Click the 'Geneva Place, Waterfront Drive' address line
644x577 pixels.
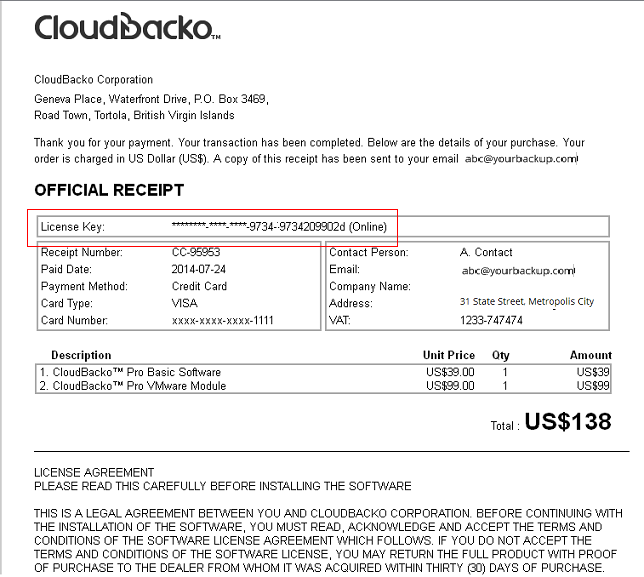click(151, 99)
